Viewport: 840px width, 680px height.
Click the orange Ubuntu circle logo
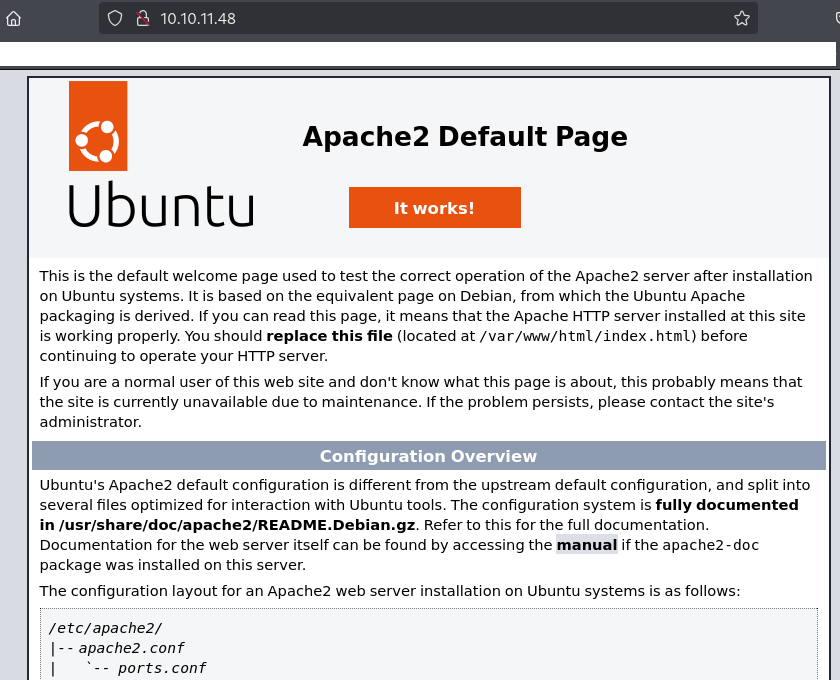click(x=98, y=126)
